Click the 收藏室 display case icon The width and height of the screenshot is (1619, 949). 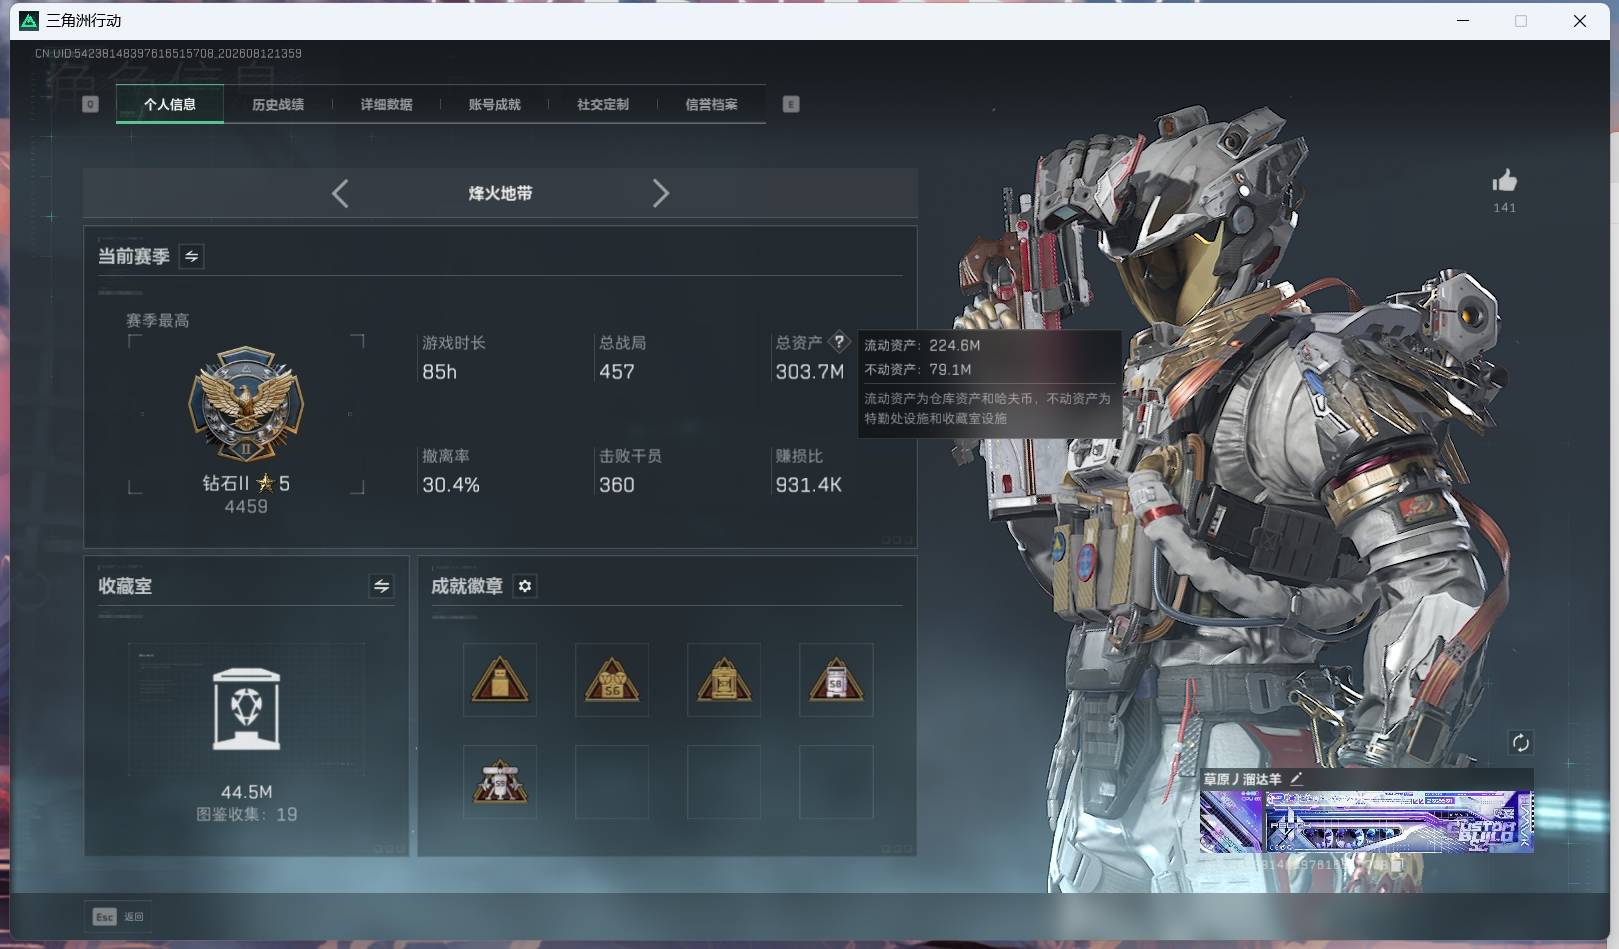pyautogui.click(x=247, y=709)
